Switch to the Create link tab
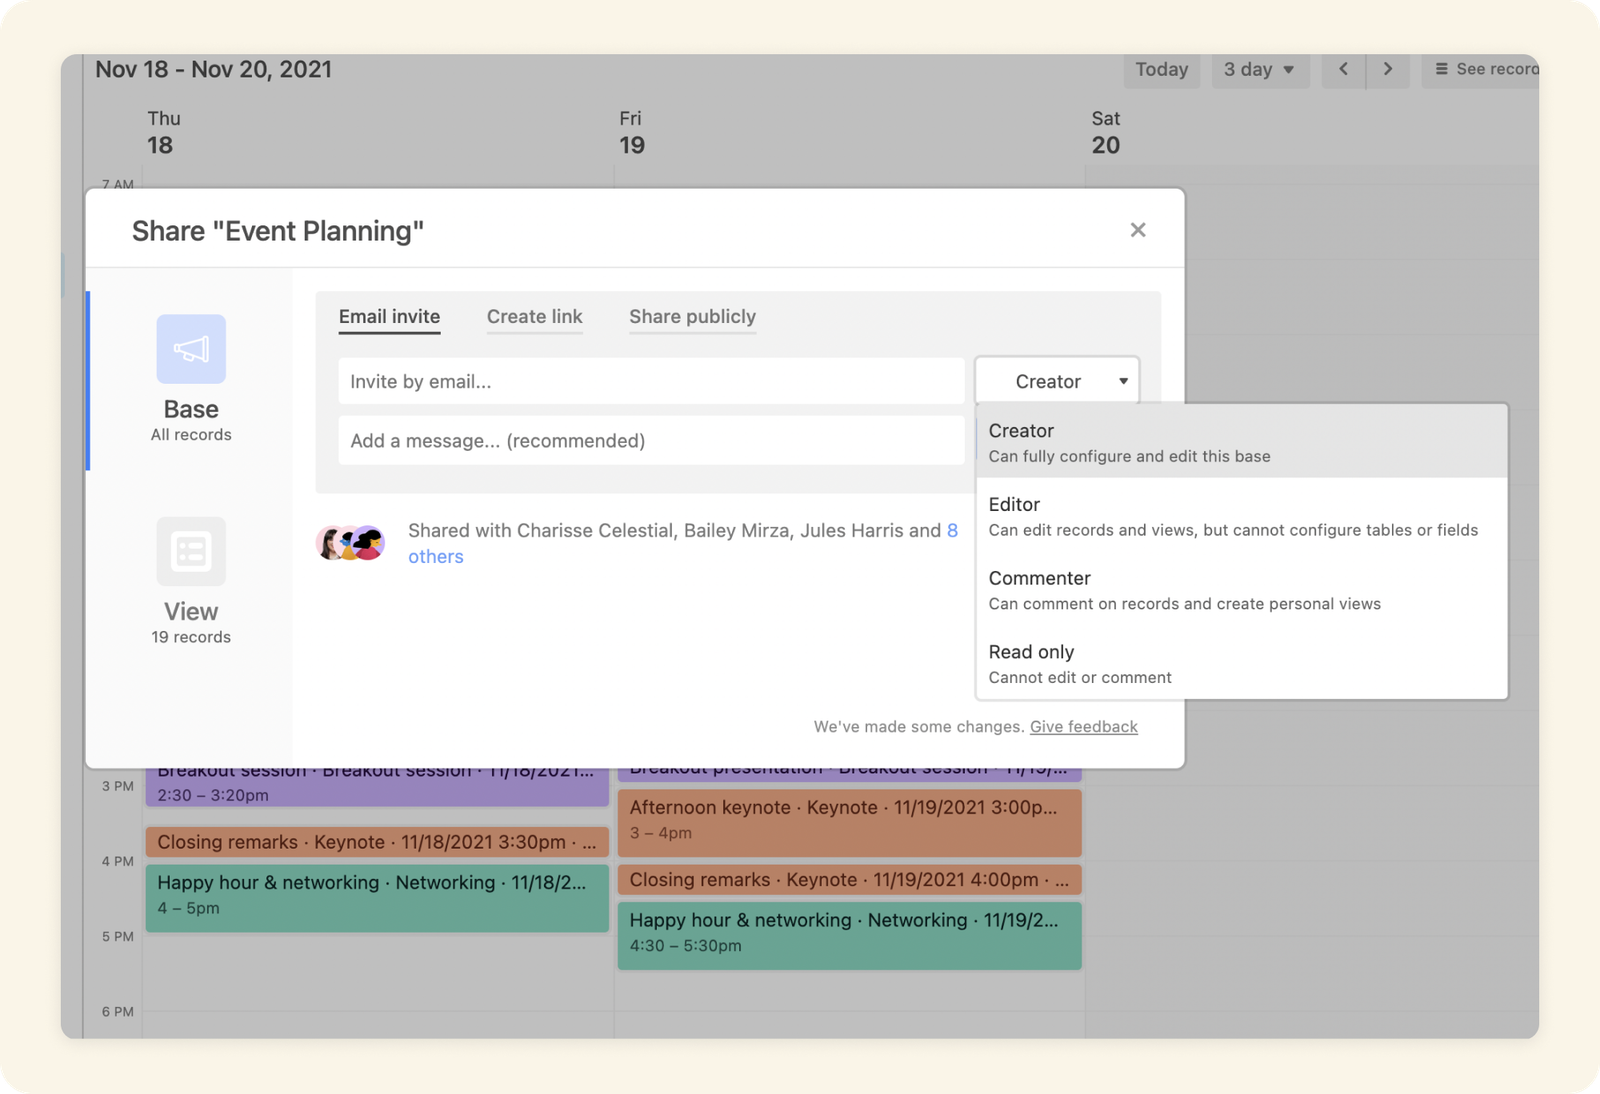The height and width of the screenshot is (1094, 1600). click(x=534, y=317)
